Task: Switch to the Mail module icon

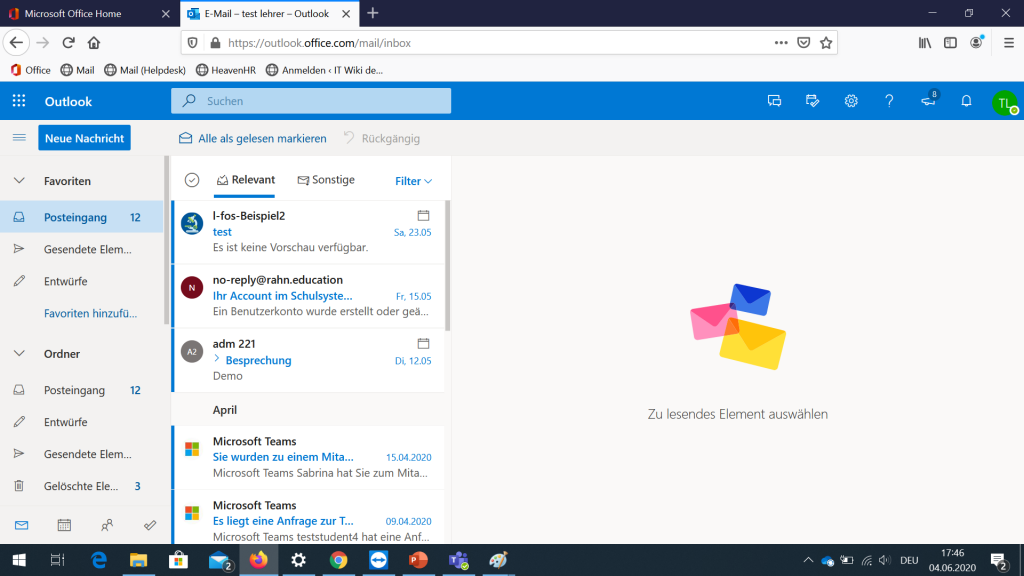Action: tap(22, 525)
